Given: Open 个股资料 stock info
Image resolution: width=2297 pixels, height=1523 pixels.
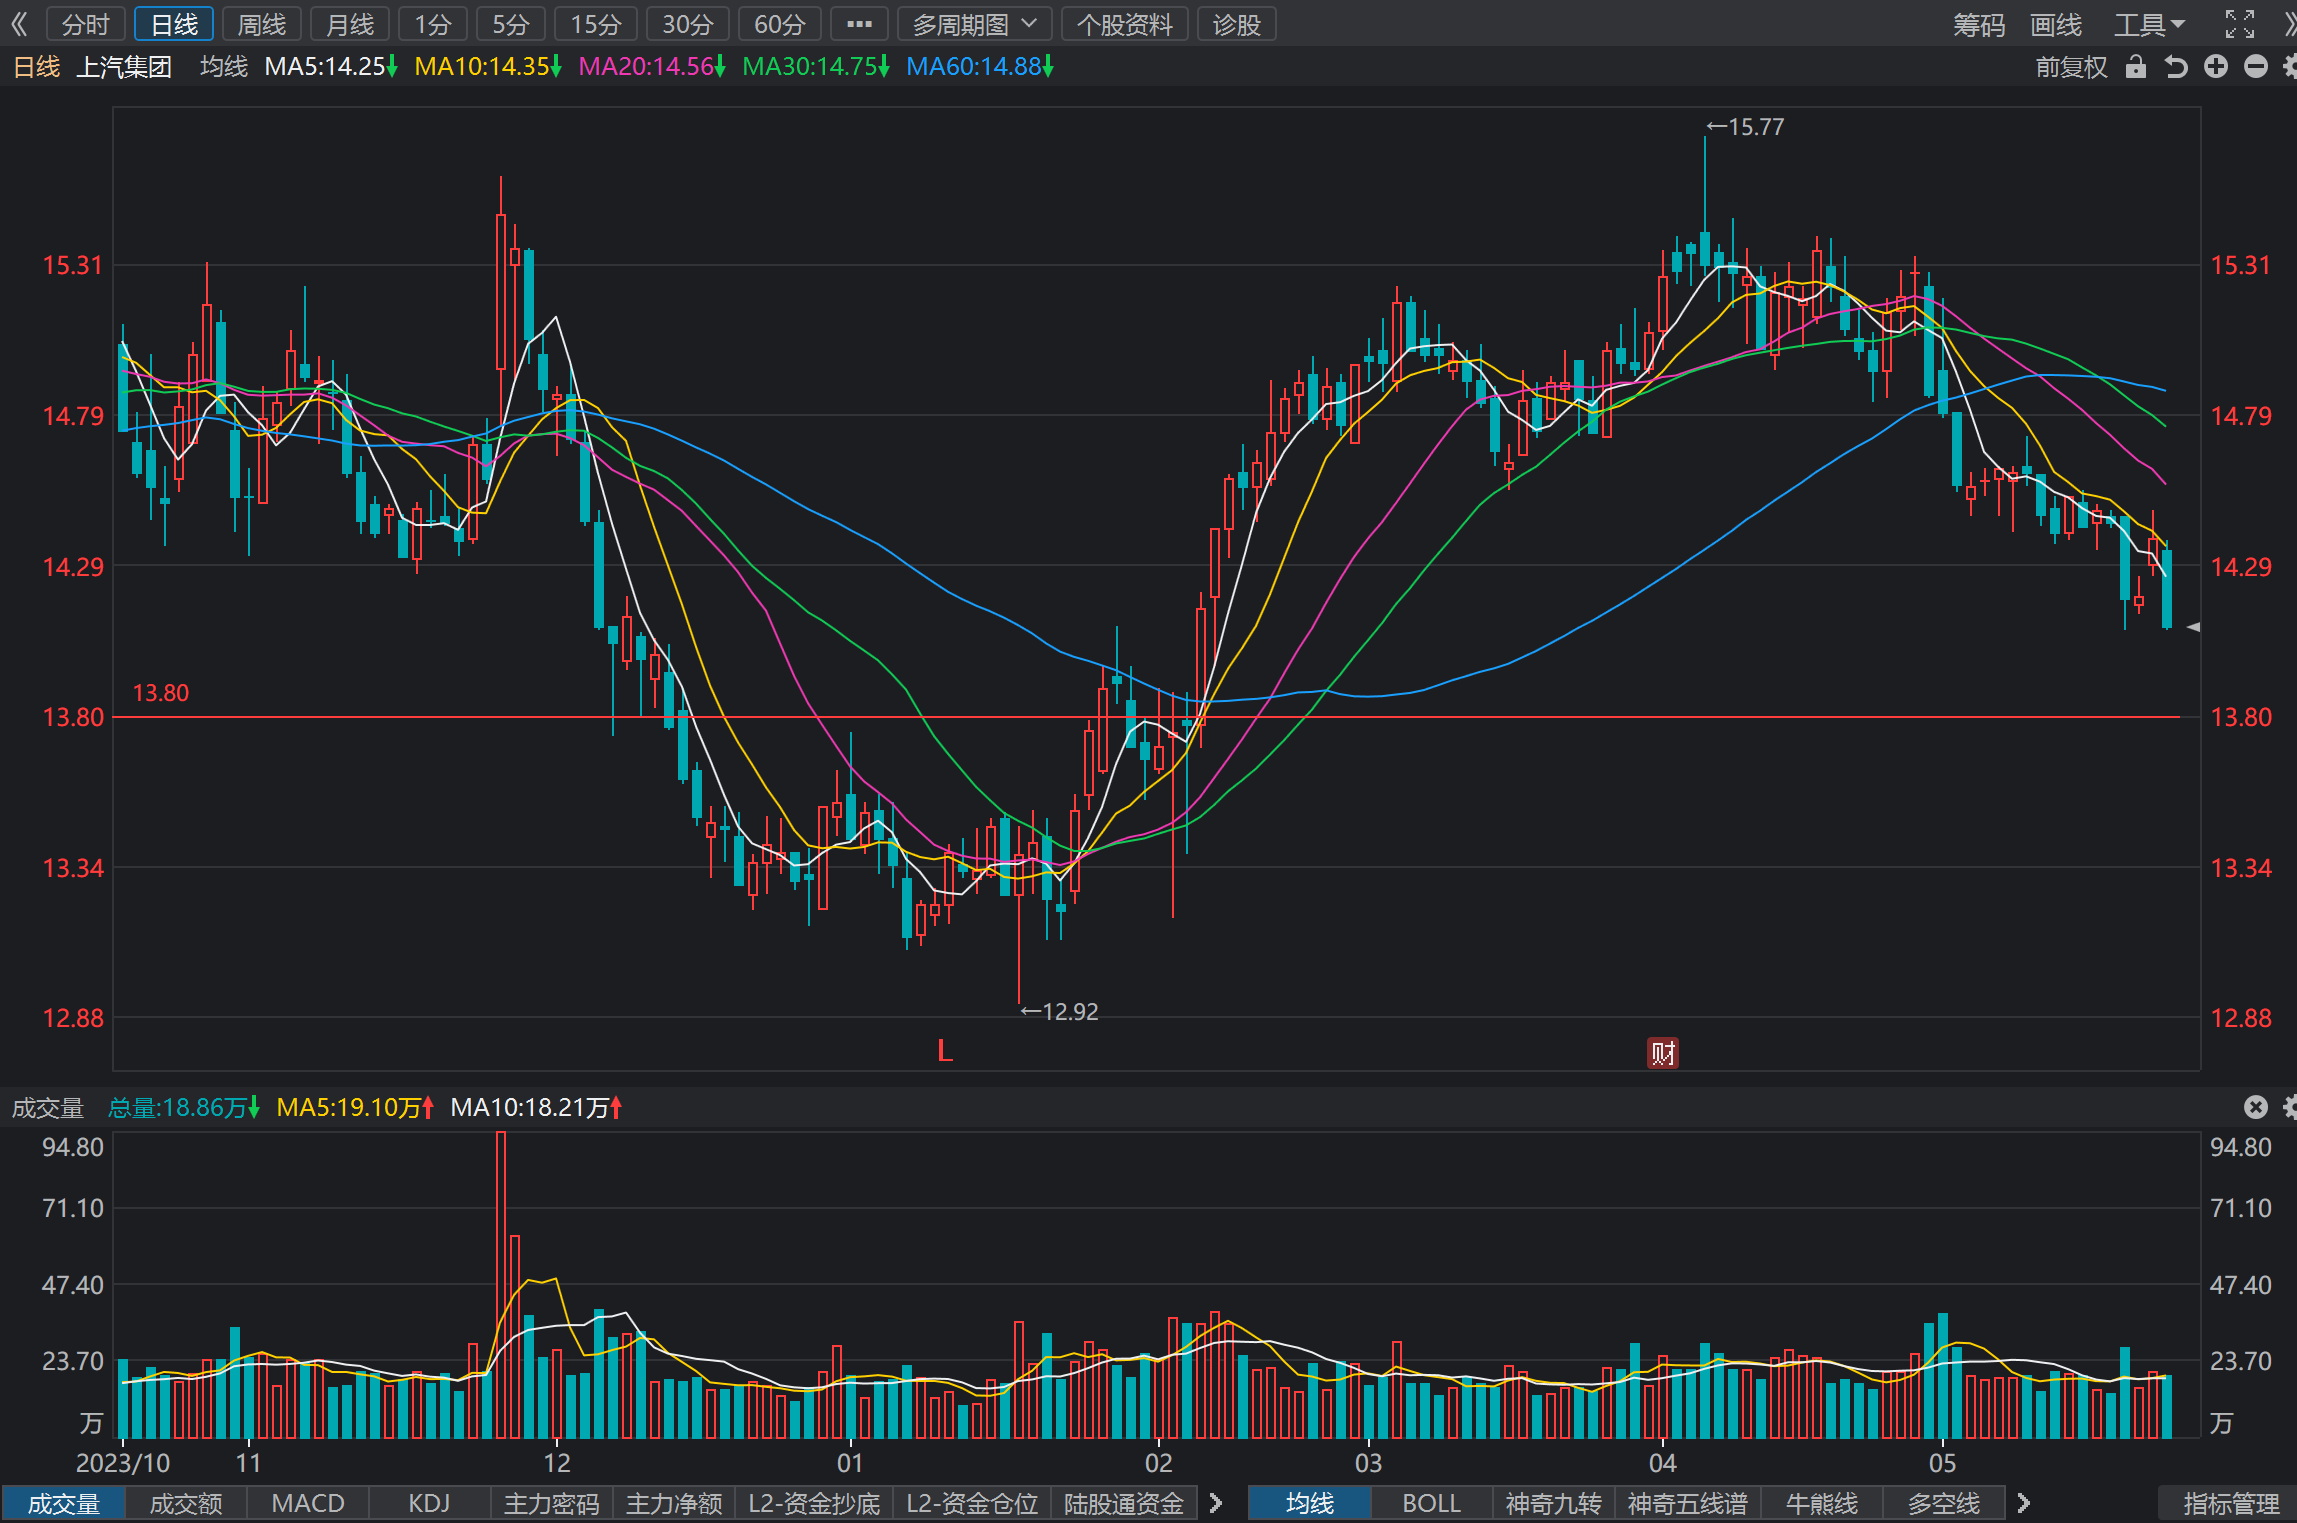Looking at the screenshot, I should click(x=1125, y=24).
